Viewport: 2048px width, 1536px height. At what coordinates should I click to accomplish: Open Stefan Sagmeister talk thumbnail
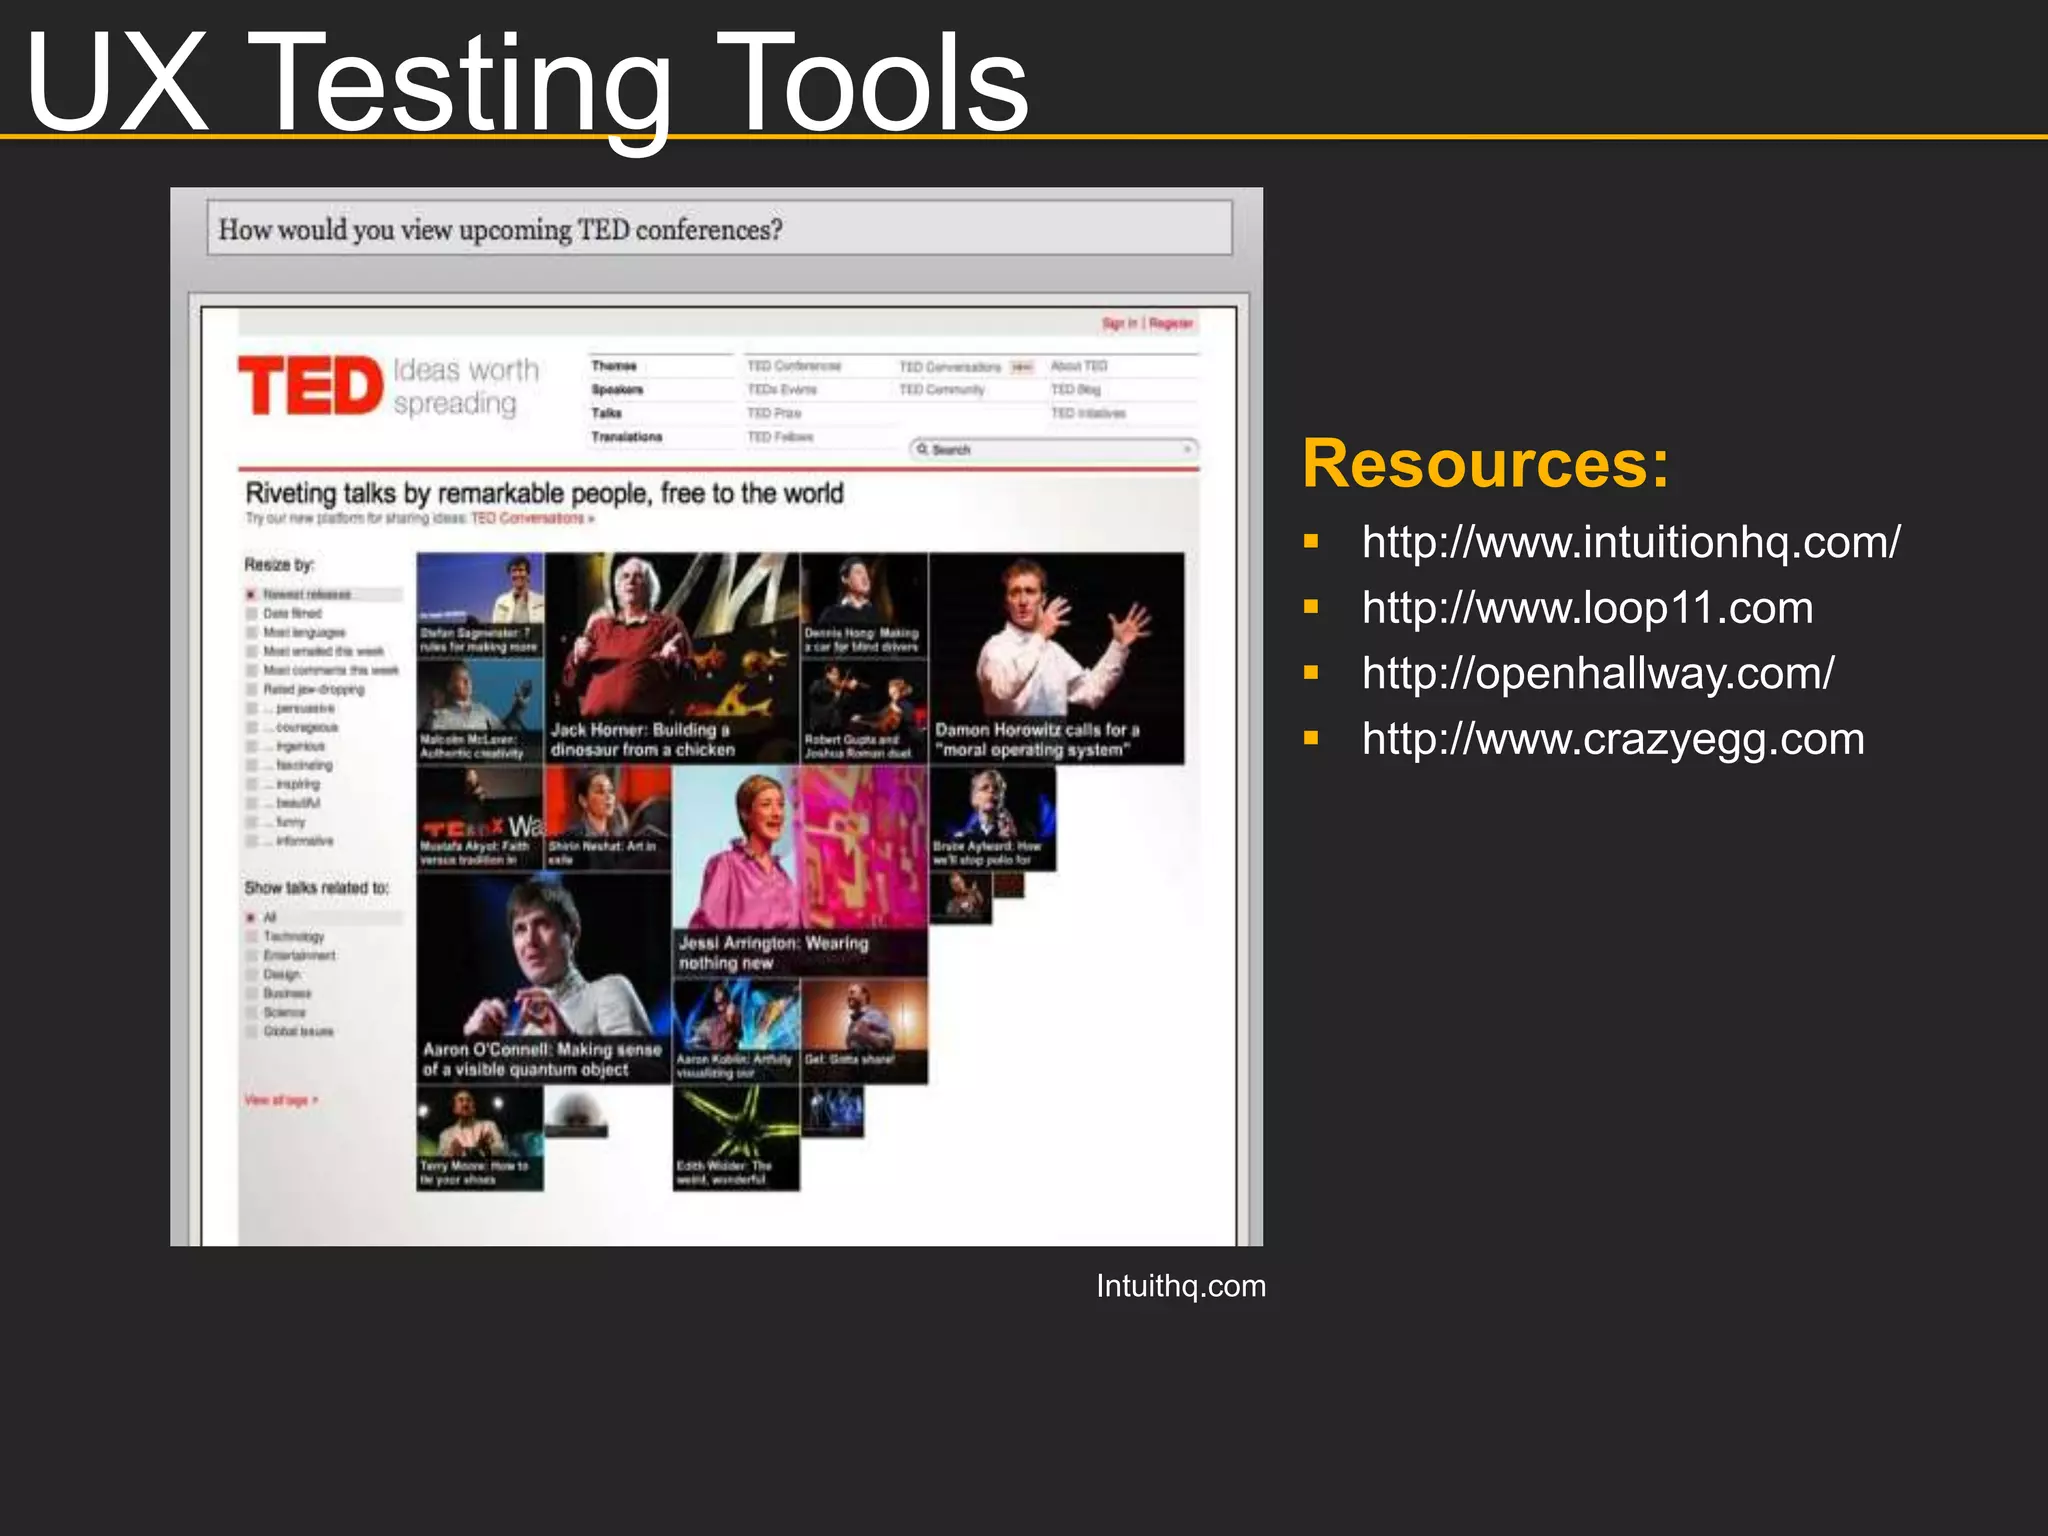(x=480, y=605)
